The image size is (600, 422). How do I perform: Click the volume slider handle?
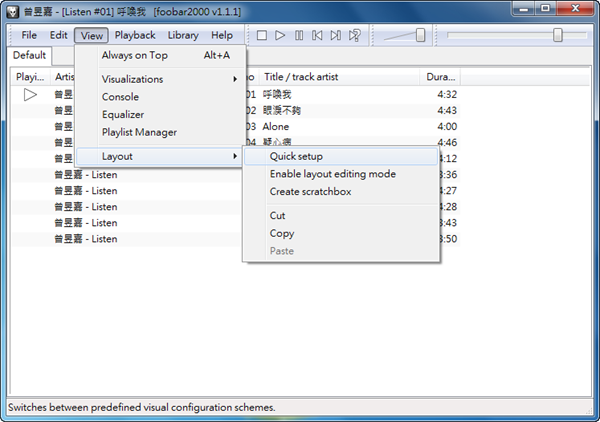(x=420, y=35)
